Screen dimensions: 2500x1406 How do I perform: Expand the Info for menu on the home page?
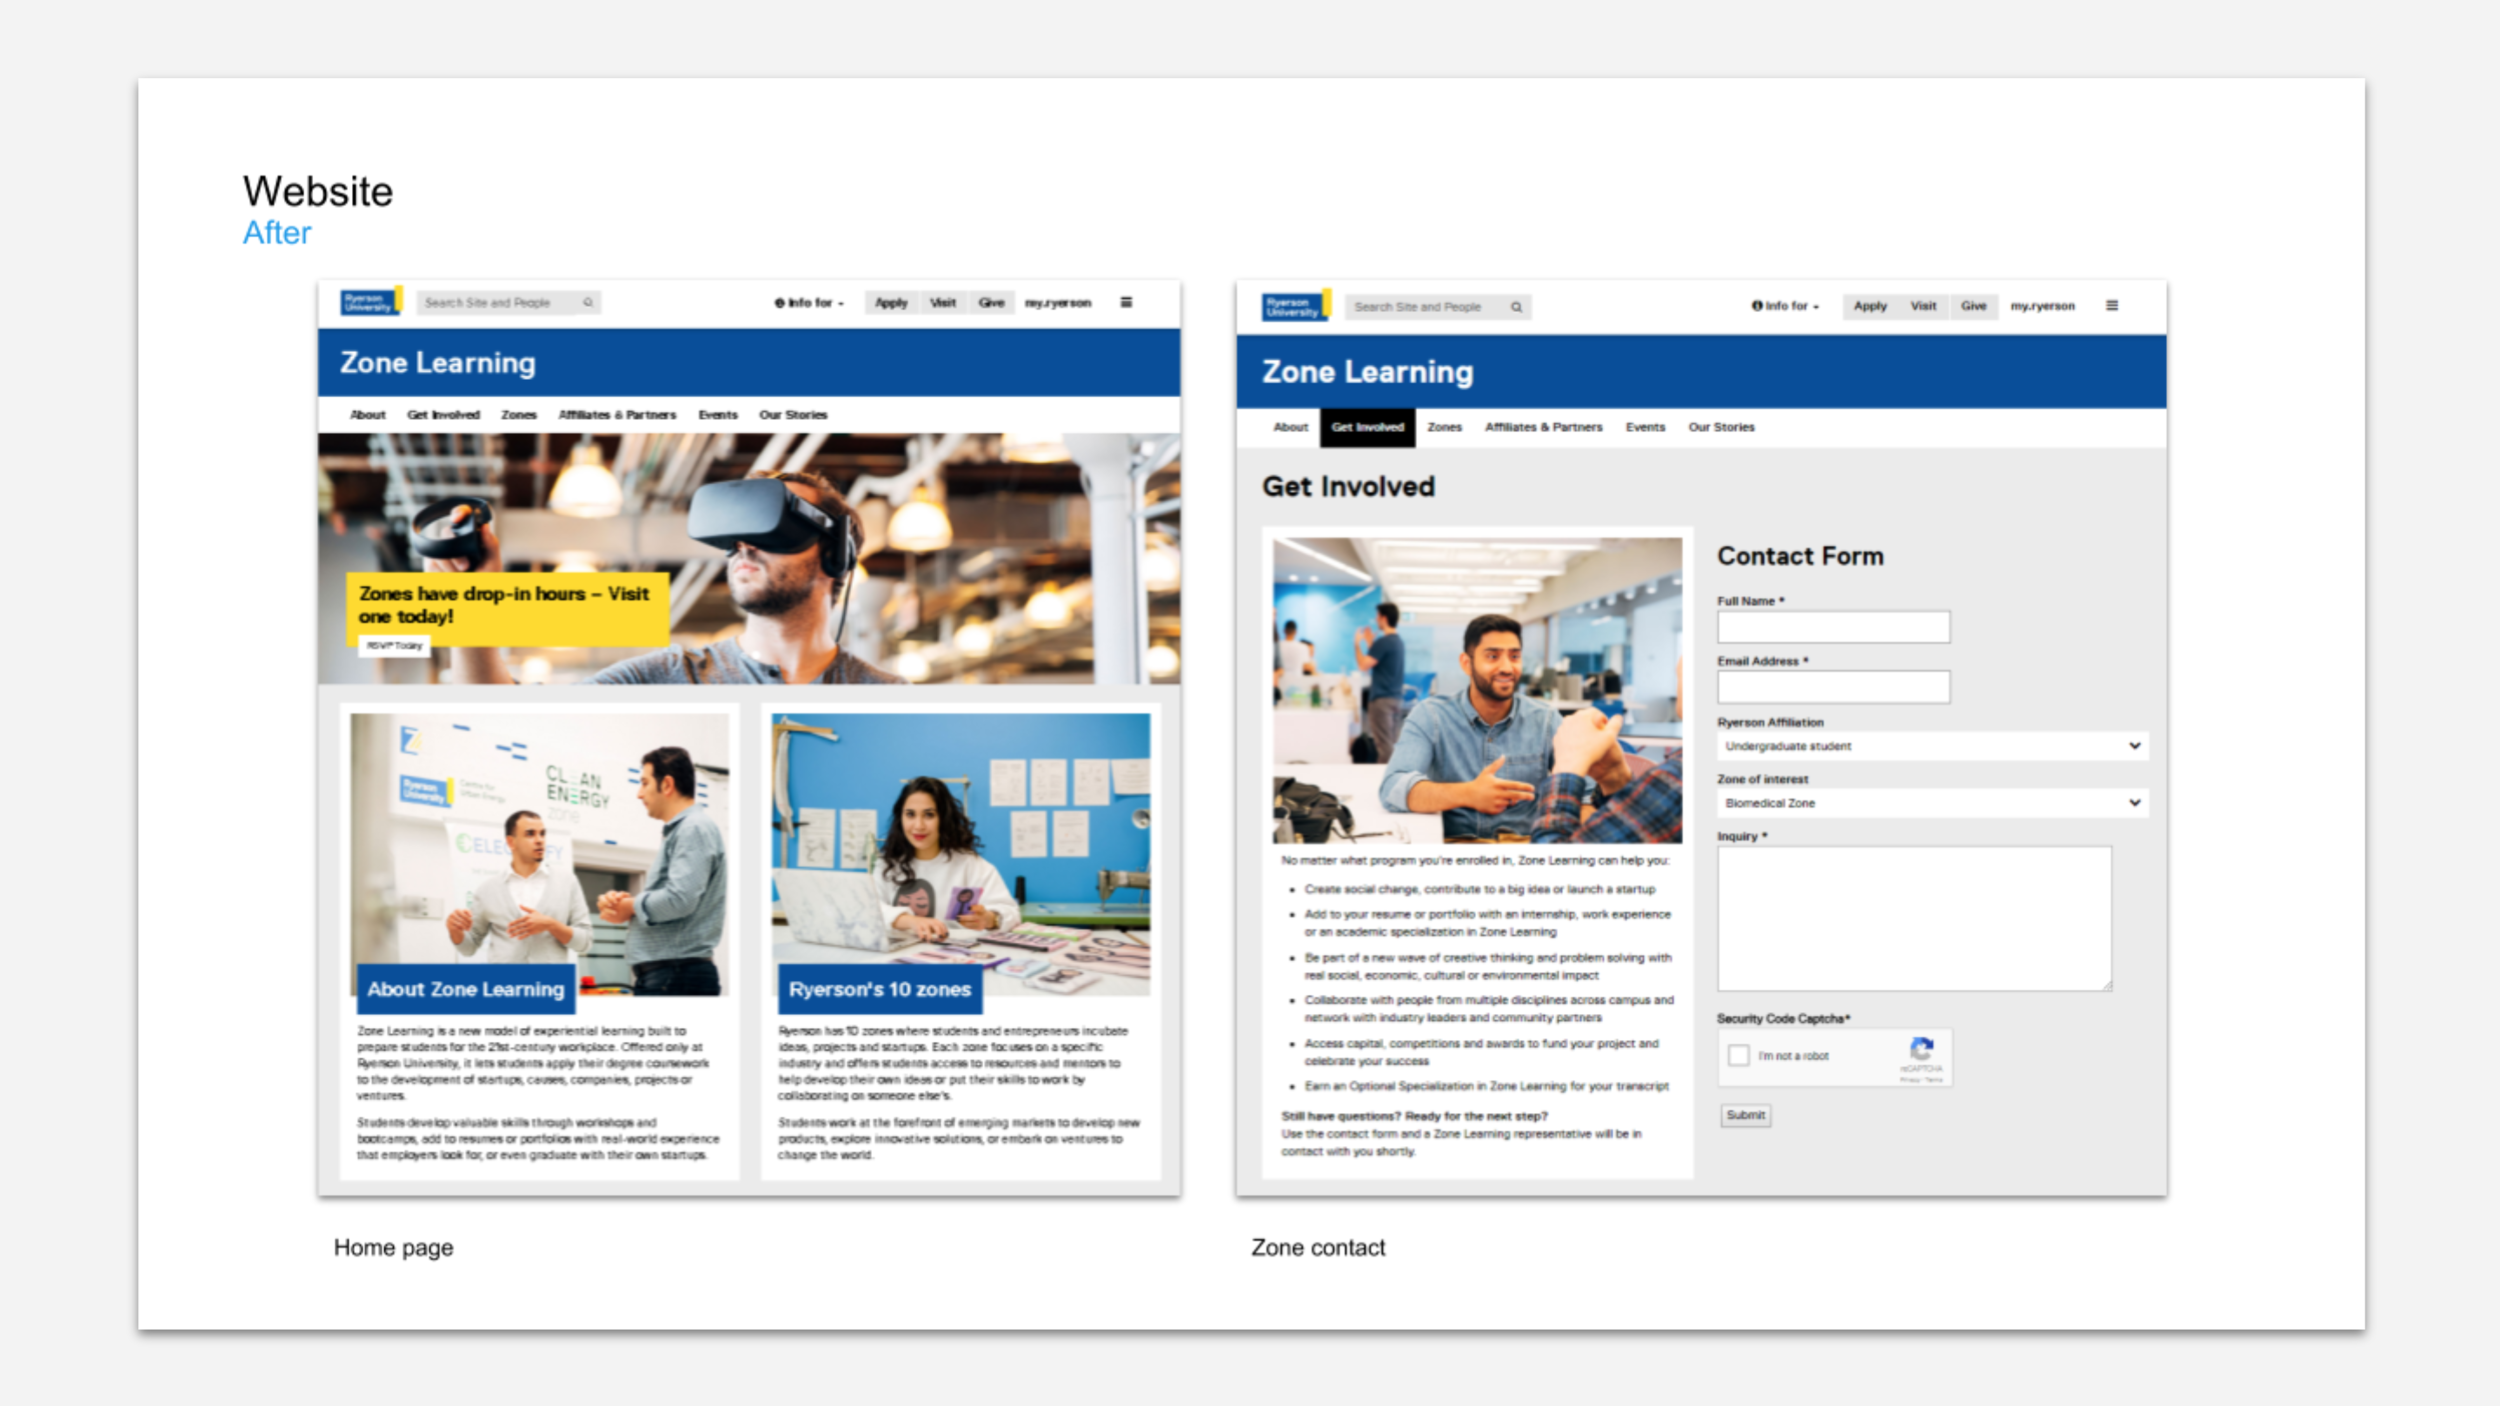pyautogui.click(x=809, y=302)
